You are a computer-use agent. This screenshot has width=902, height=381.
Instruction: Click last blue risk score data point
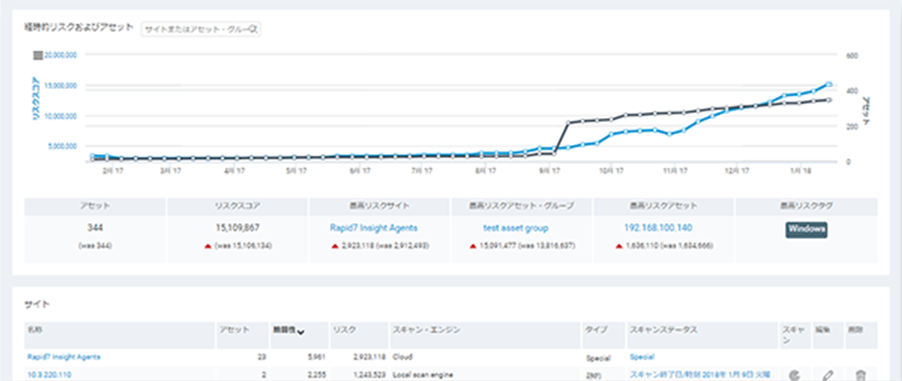coord(828,84)
